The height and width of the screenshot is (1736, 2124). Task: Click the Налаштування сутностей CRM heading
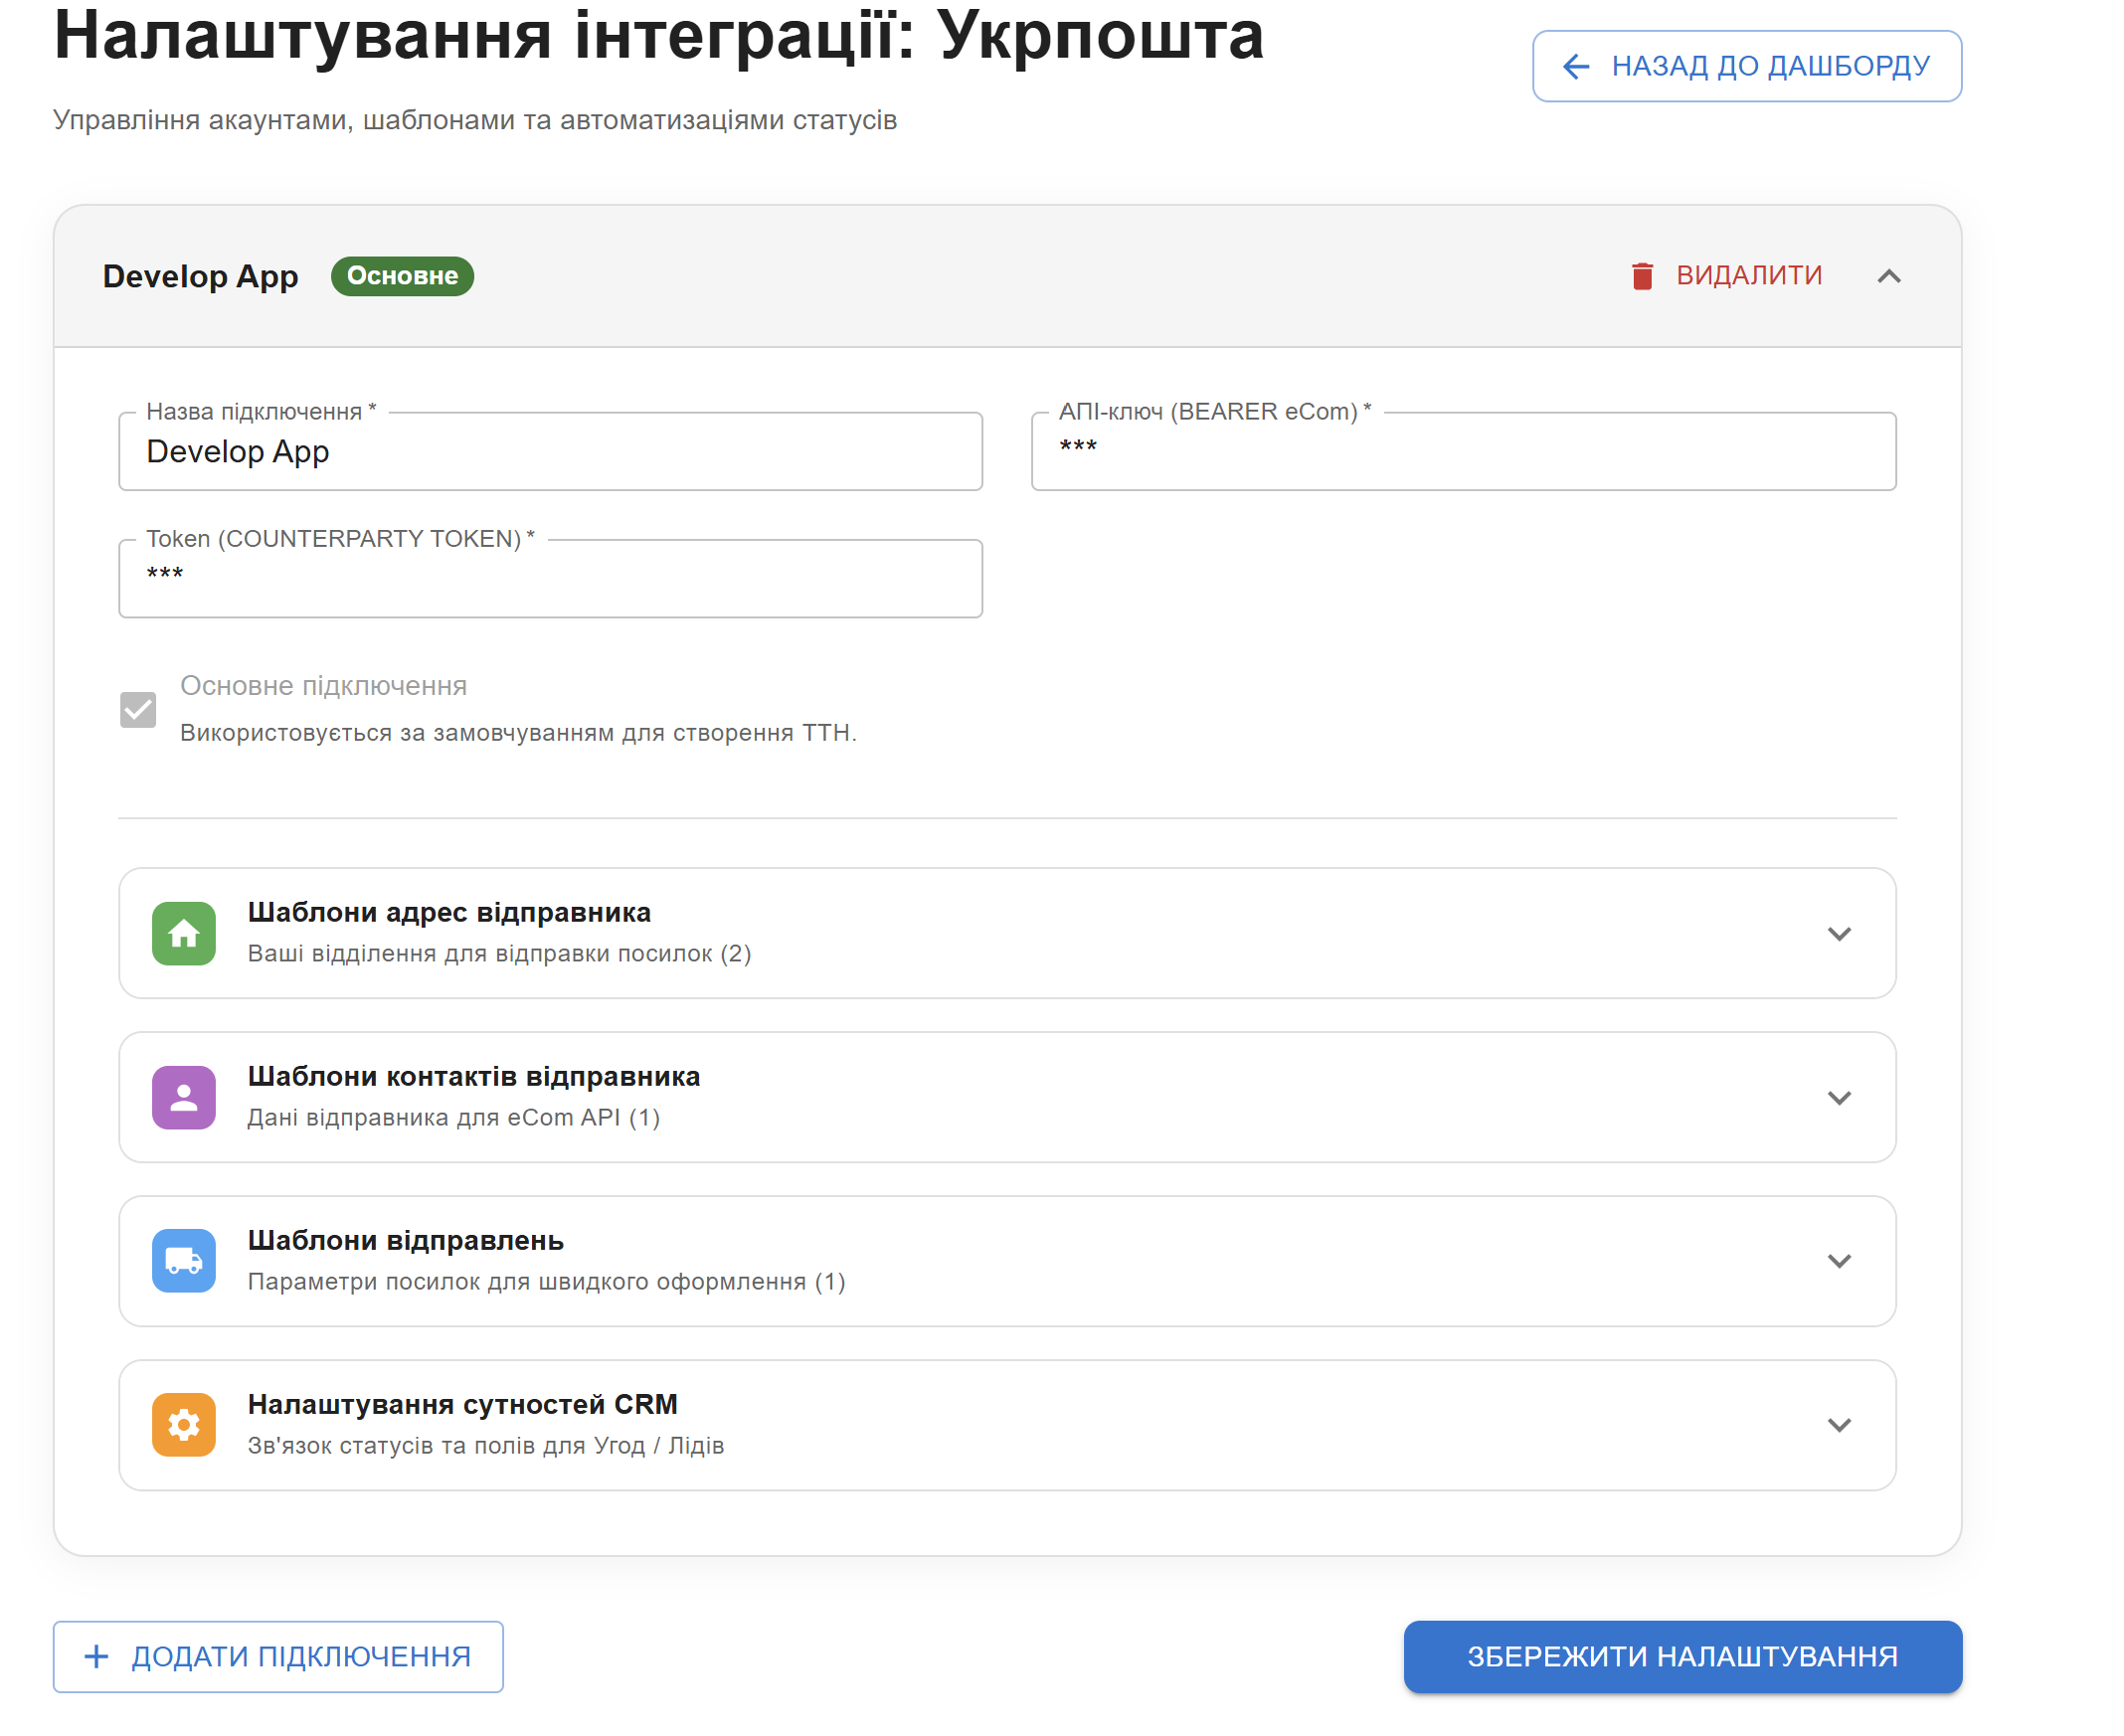tap(463, 1405)
